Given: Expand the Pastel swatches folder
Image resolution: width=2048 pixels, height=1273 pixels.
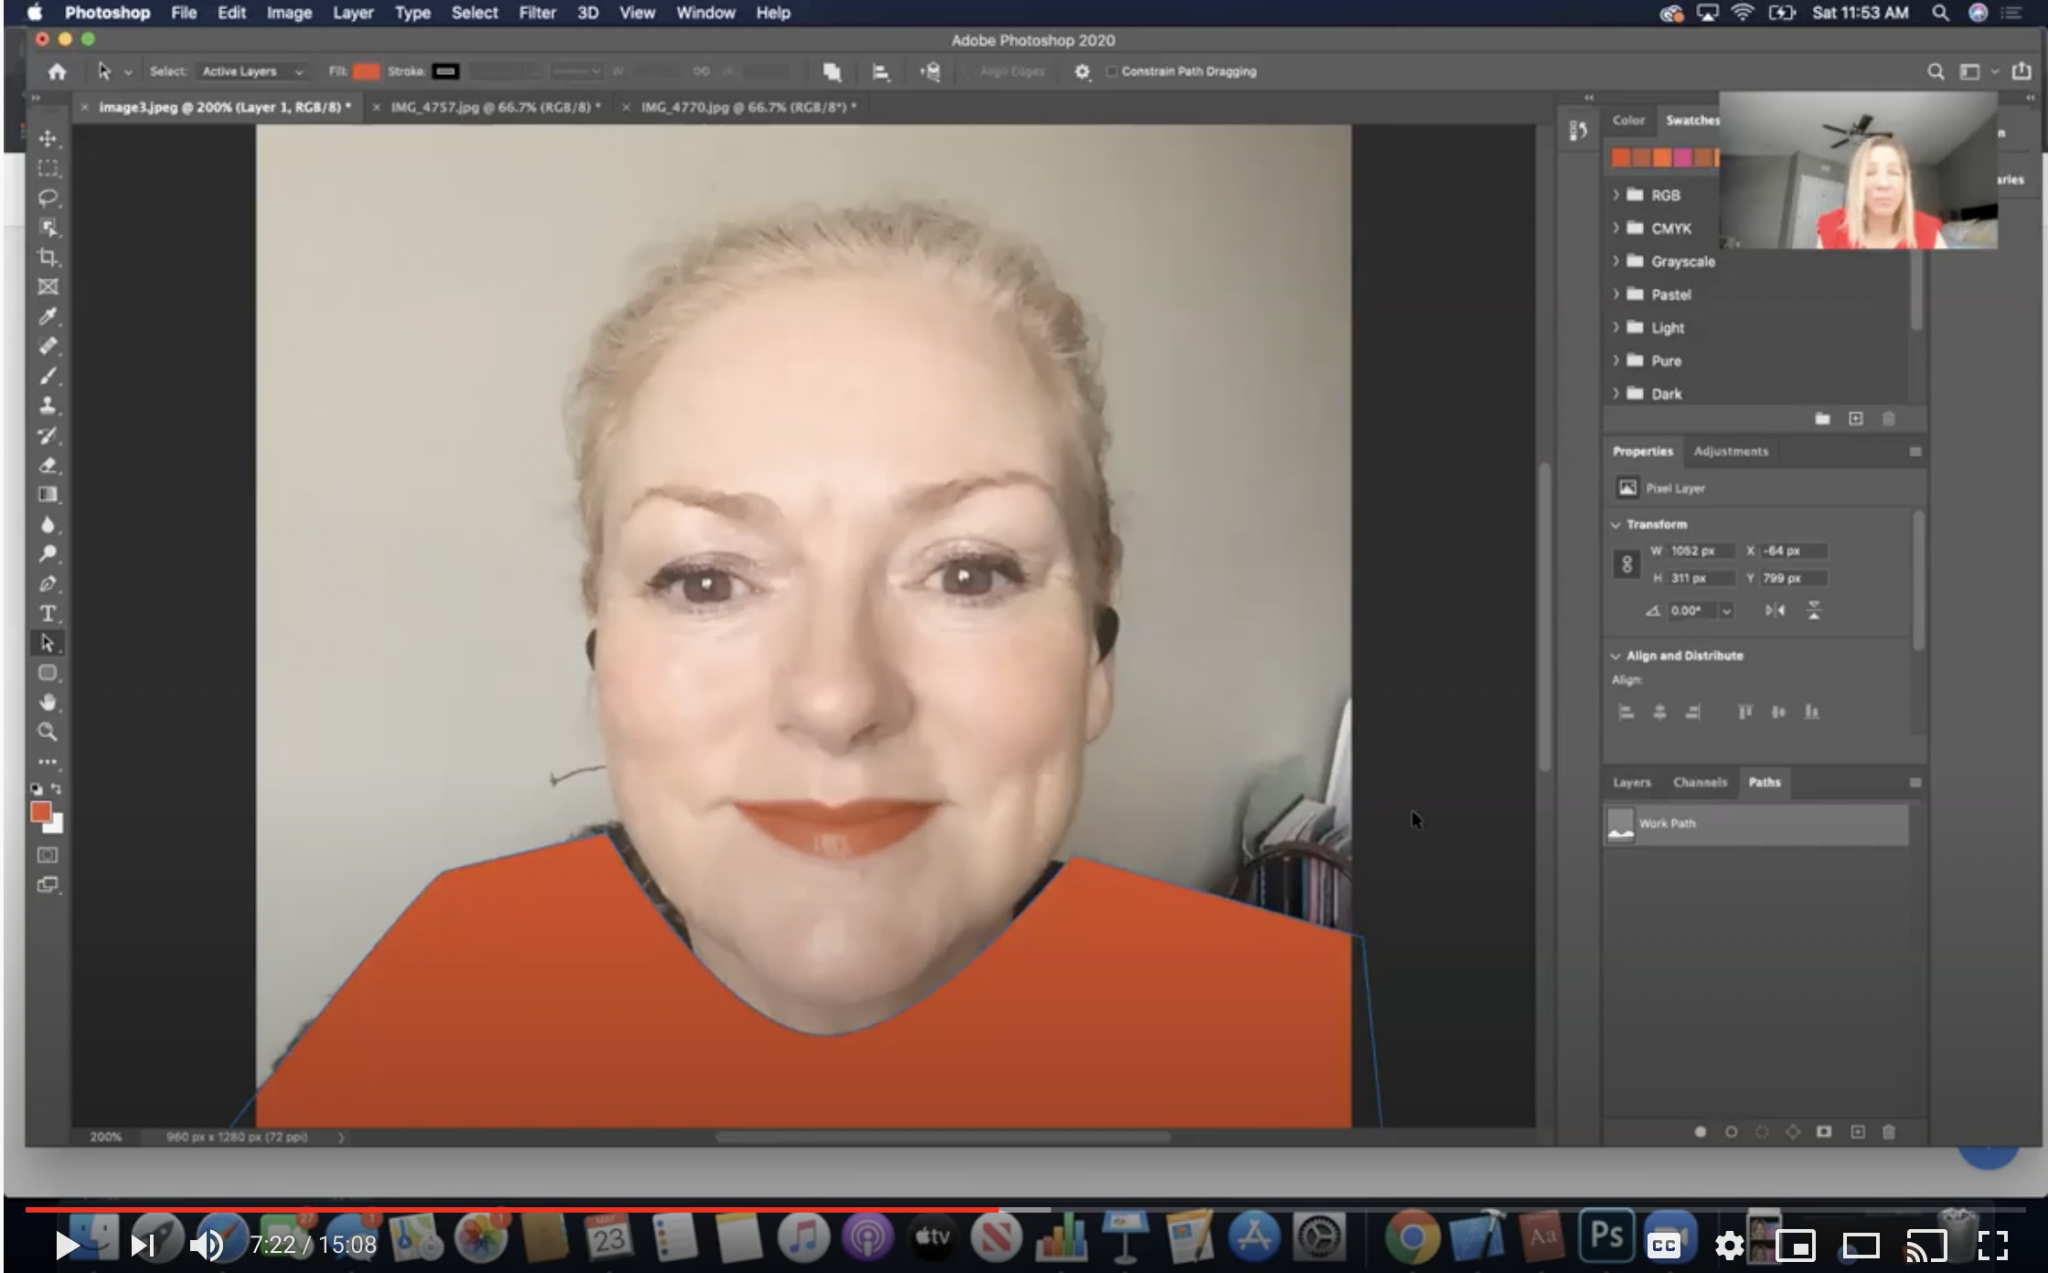Looking at the screenshot, I should coord(1616,294).
